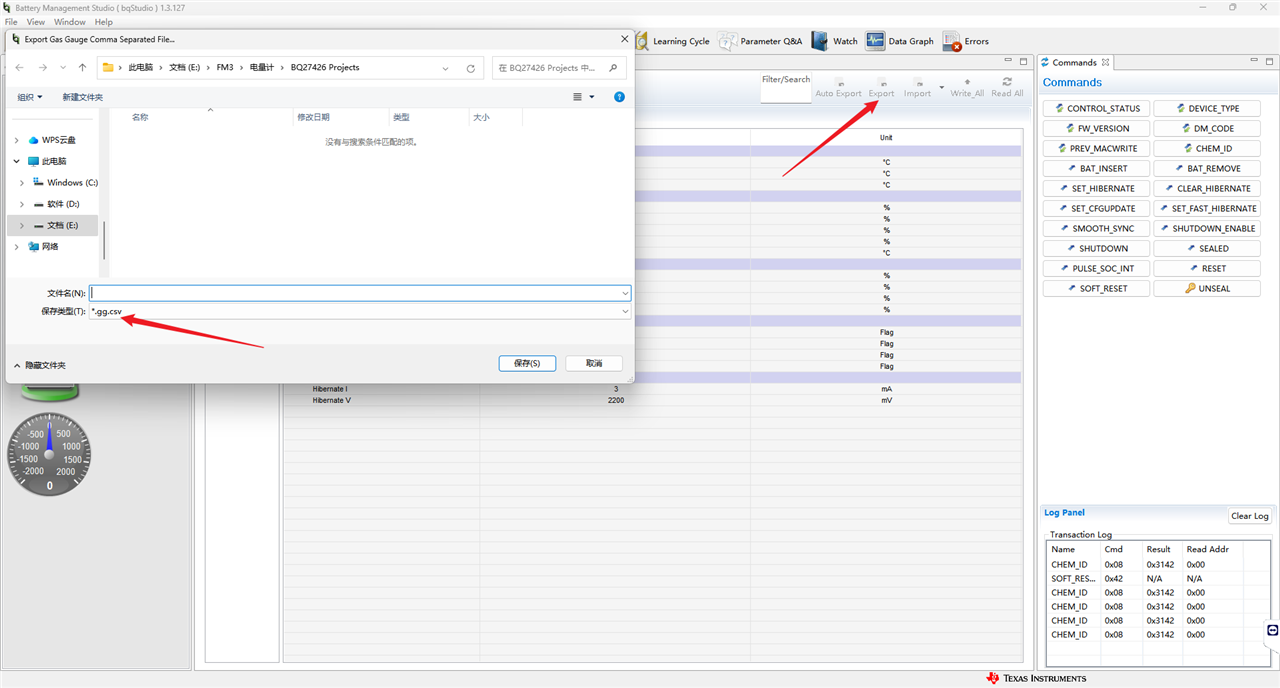Click the FM3 breadcrumb segment

coord(225,68)
